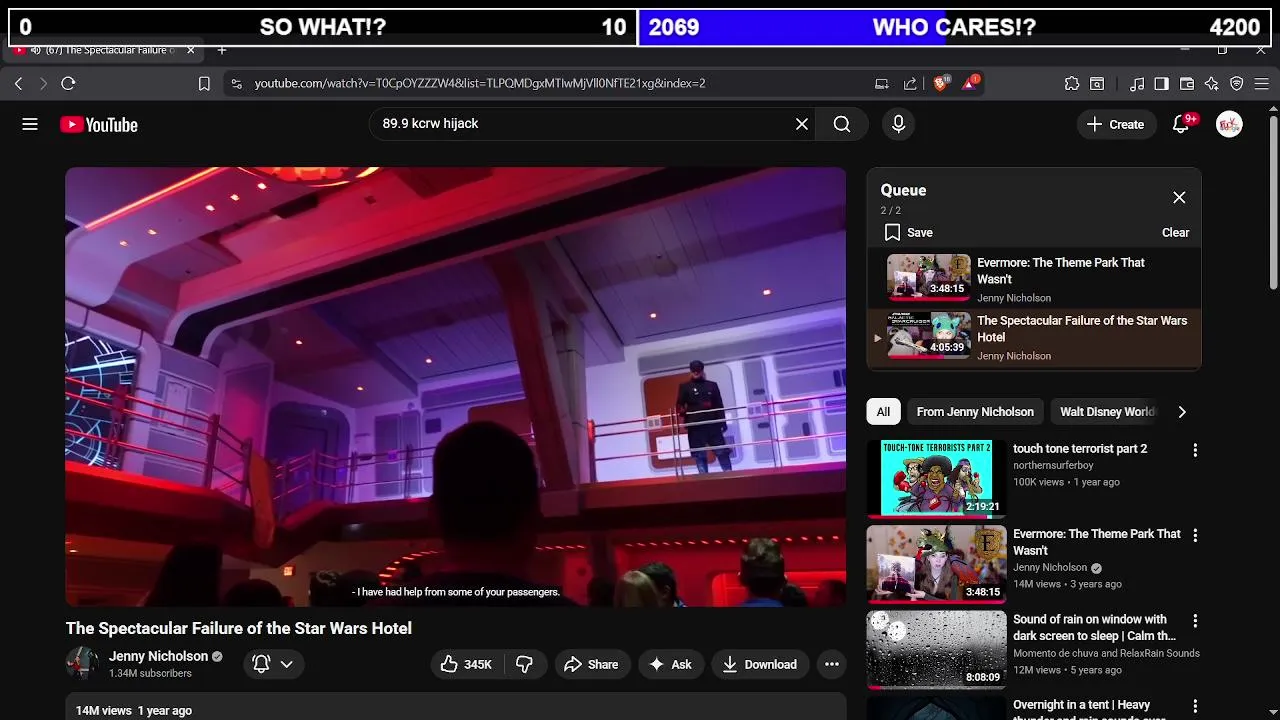Open the YouTube hamburger guide menu
This screenshot has width=1280, height=720.
click(x=30, y=124)
